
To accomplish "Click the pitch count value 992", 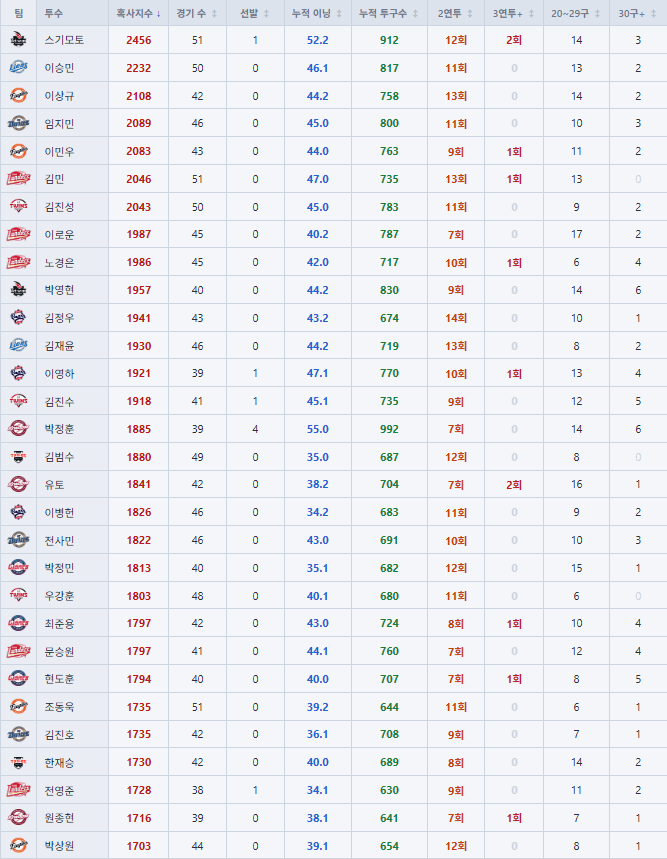I will pos(389,429).
